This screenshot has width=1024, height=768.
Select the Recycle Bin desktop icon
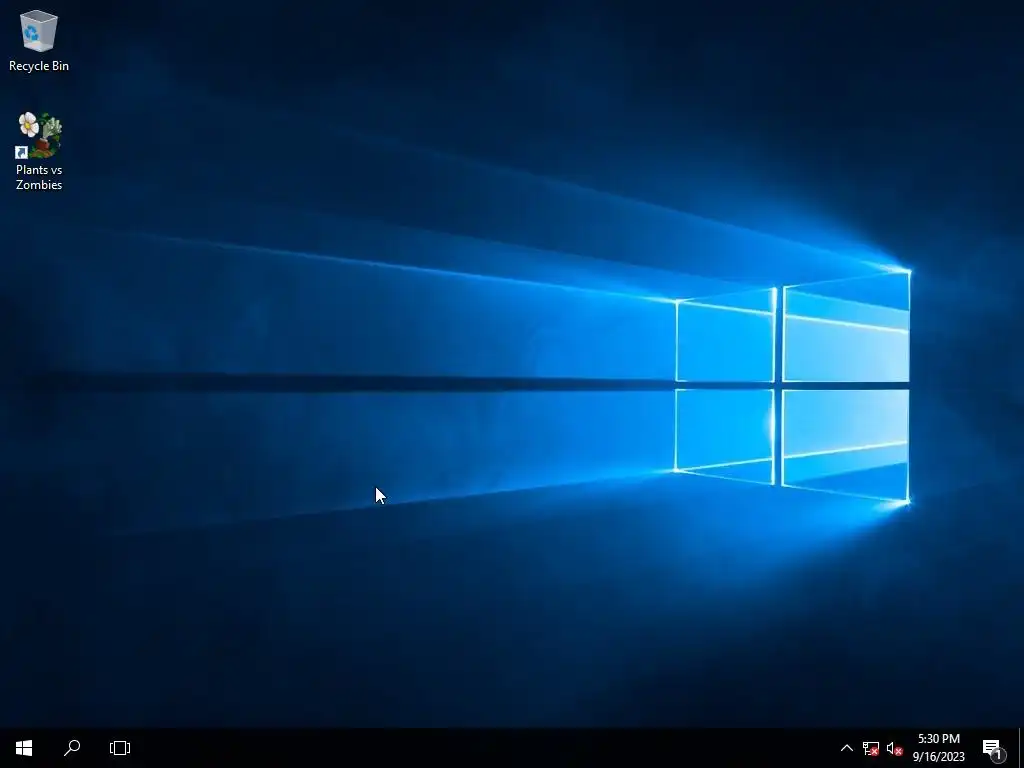point(39,40)
